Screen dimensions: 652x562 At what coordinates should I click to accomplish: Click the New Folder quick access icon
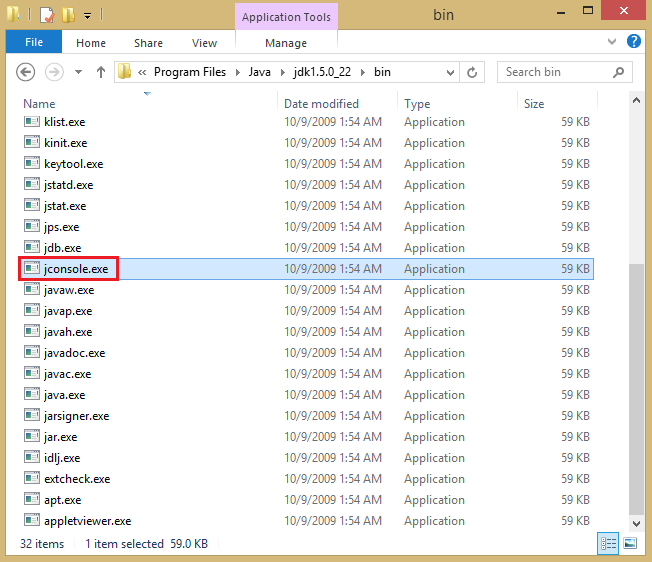pyautogui.click(x=68, y=15)
